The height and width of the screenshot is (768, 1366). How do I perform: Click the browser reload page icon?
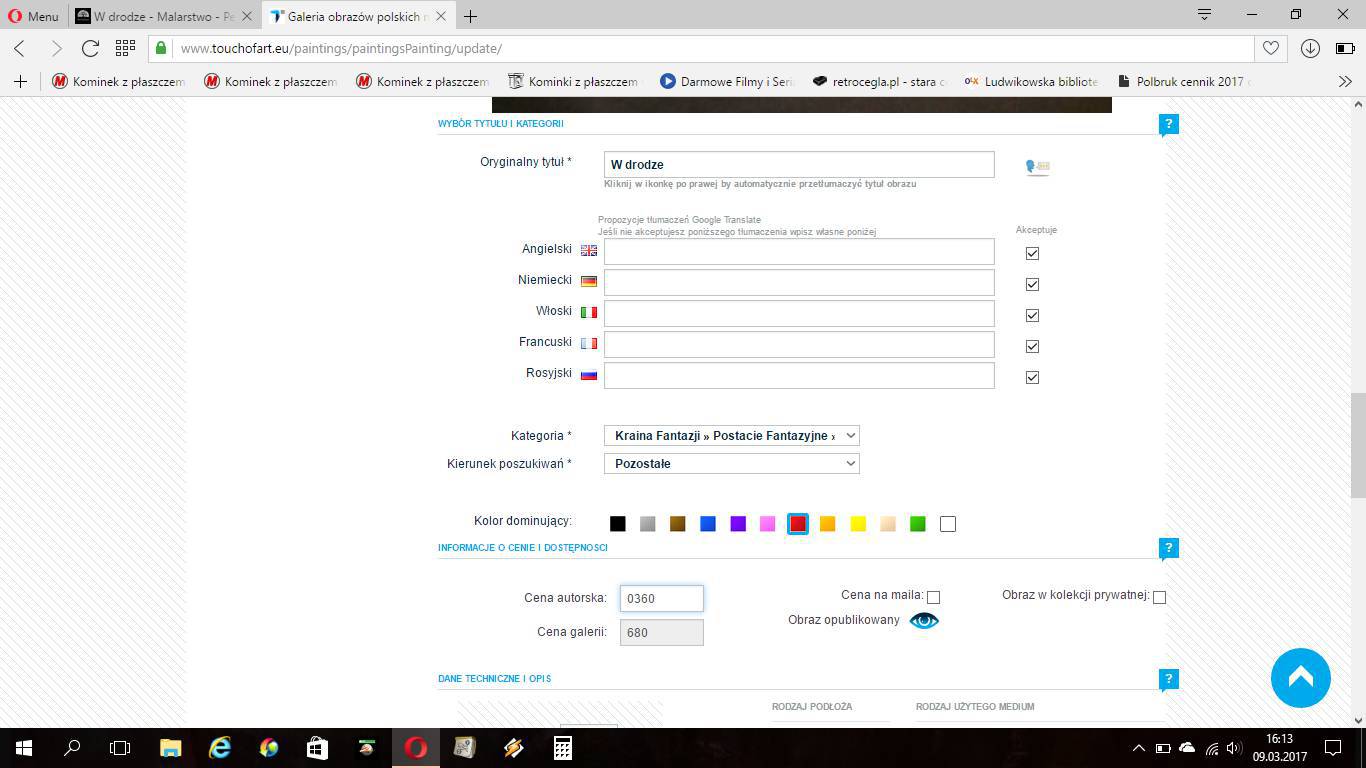pyautogui.click(x=90, y=48)
